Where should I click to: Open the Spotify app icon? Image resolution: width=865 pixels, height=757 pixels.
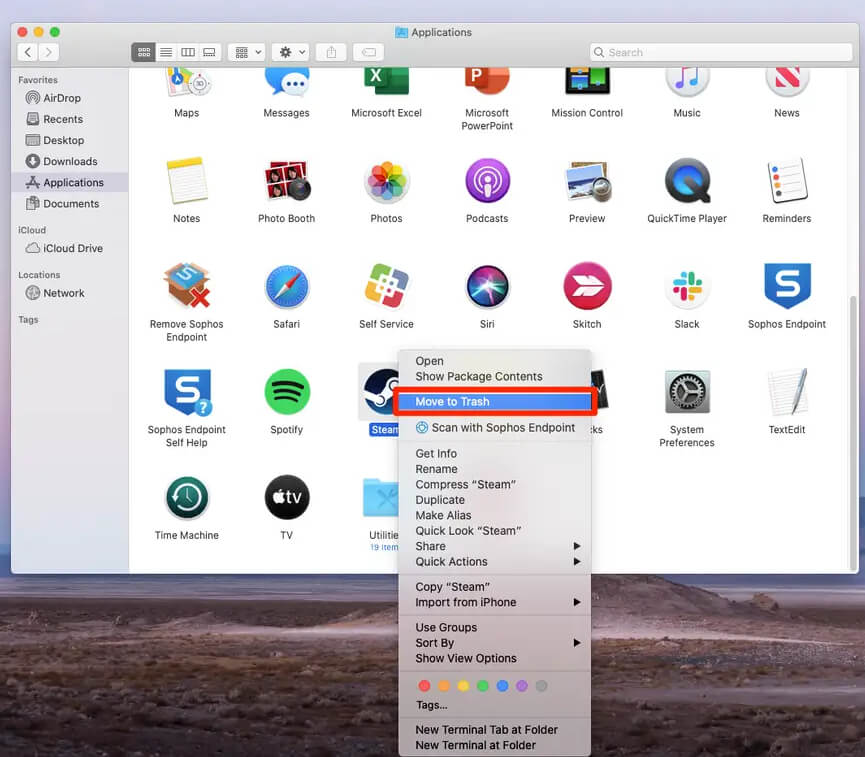(x=286, y=392)
